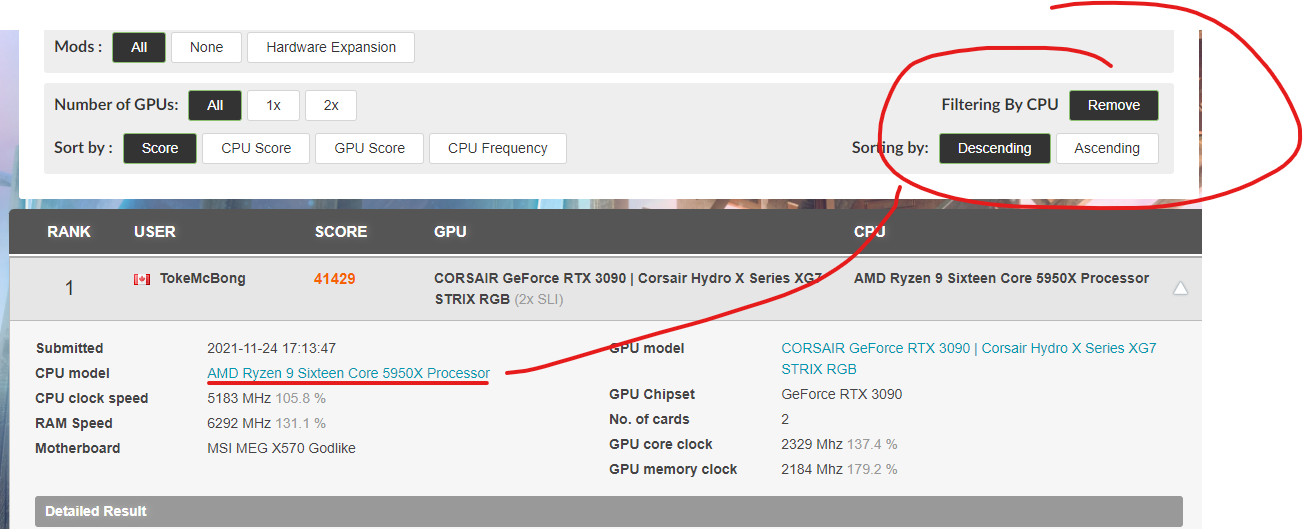Click the USER column header
The image size is (1303, 529).
click(155, 231)
